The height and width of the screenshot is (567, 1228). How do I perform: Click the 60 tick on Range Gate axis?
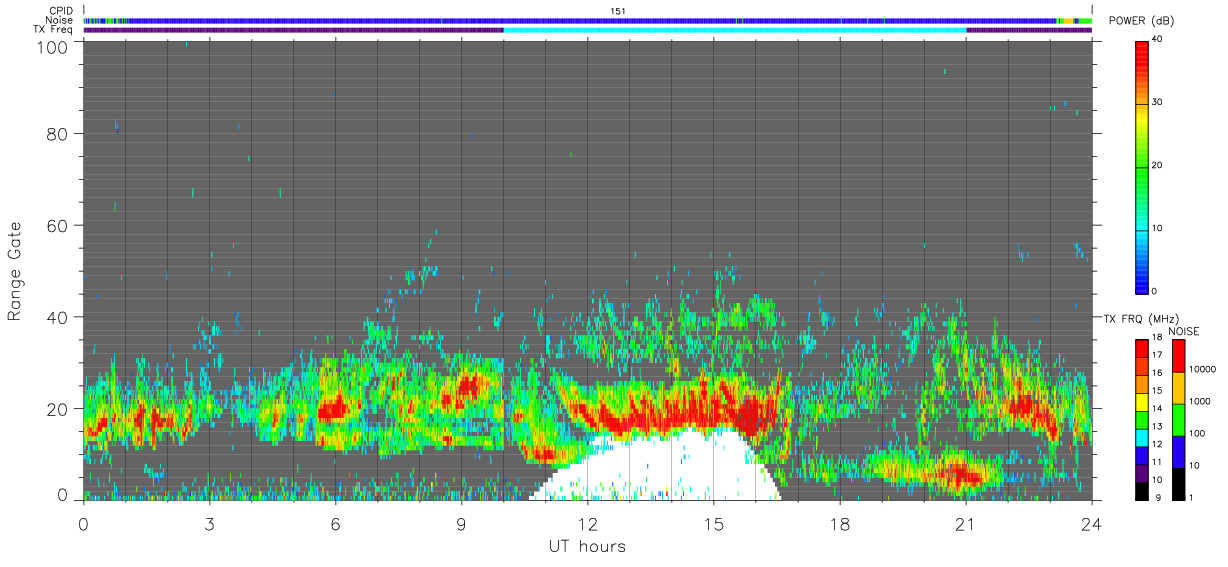pyautogui.click(x=58, y=225)
